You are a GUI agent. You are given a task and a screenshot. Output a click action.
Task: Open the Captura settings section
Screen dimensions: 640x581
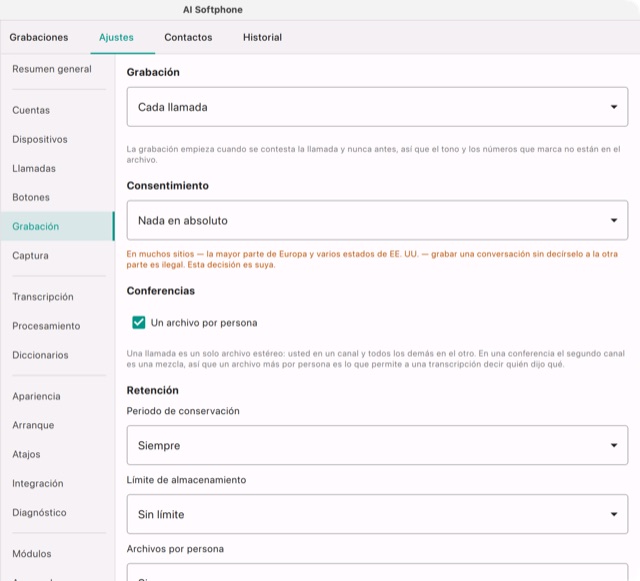pyautogui.click(x=30, y=255)
